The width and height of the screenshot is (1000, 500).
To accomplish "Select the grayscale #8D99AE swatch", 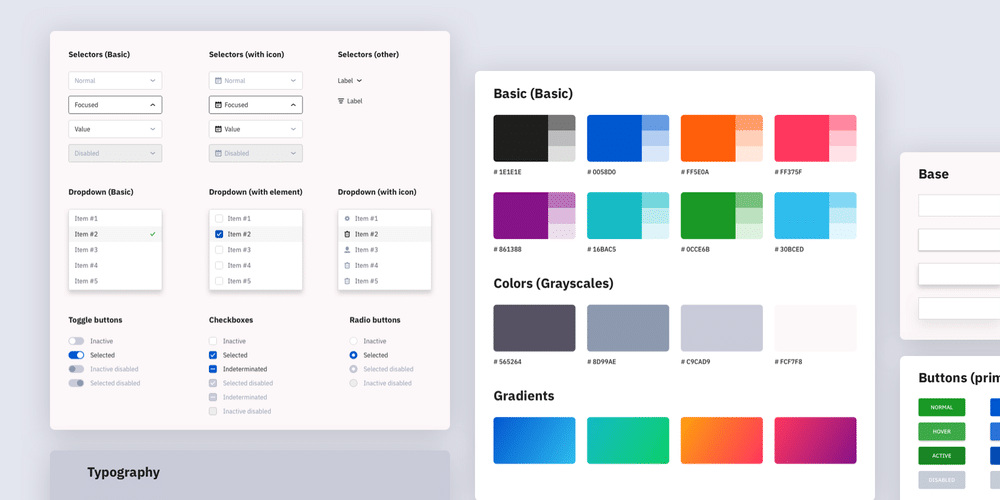I will click(628, 328).
